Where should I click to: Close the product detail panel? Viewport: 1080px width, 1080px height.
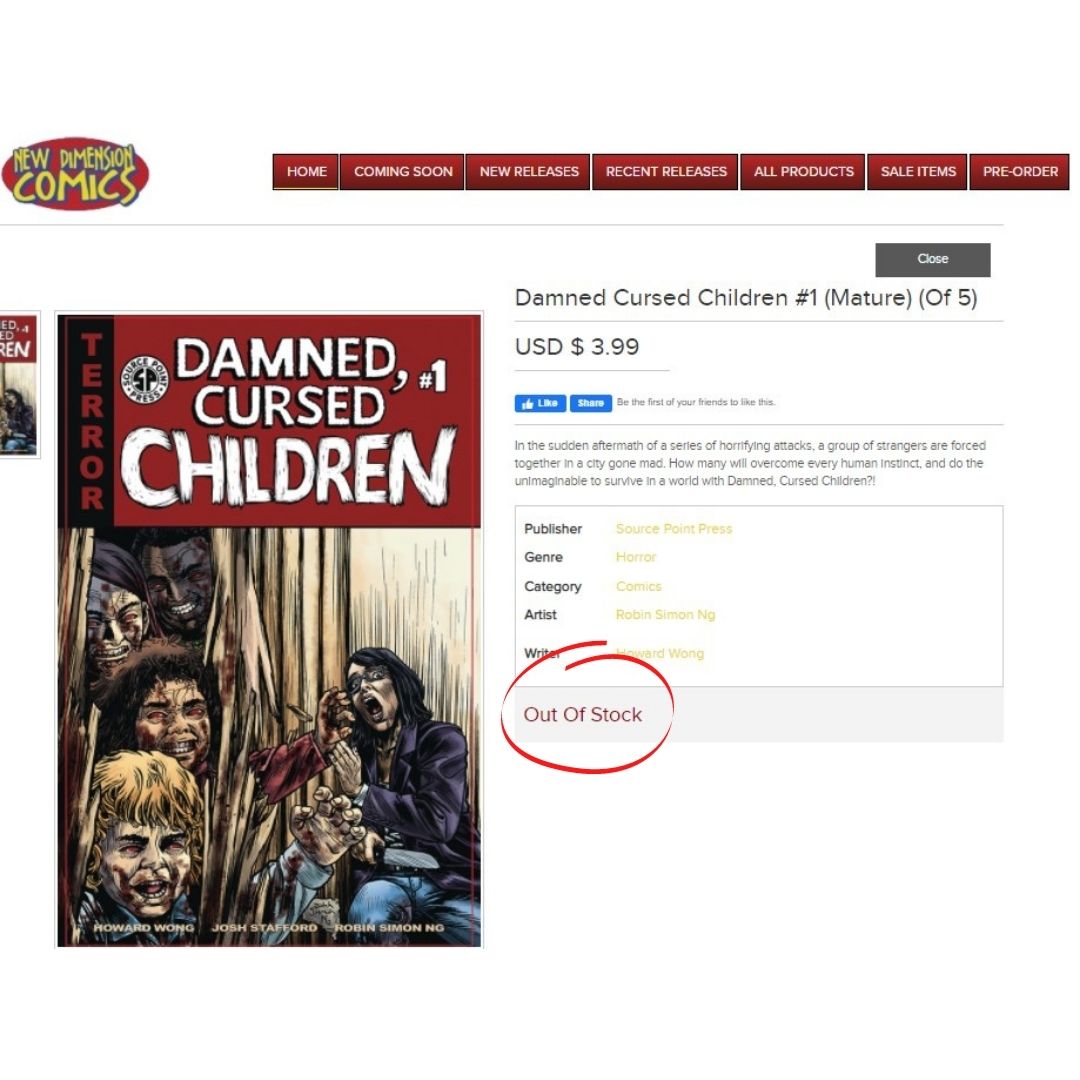coord(933,260)
